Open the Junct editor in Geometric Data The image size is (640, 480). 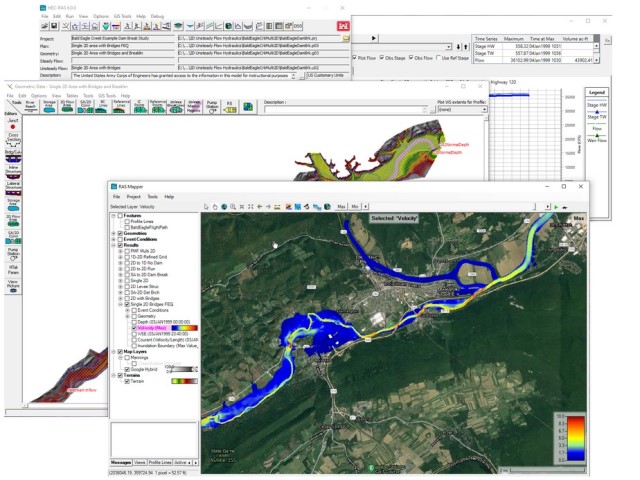point(13,123)
